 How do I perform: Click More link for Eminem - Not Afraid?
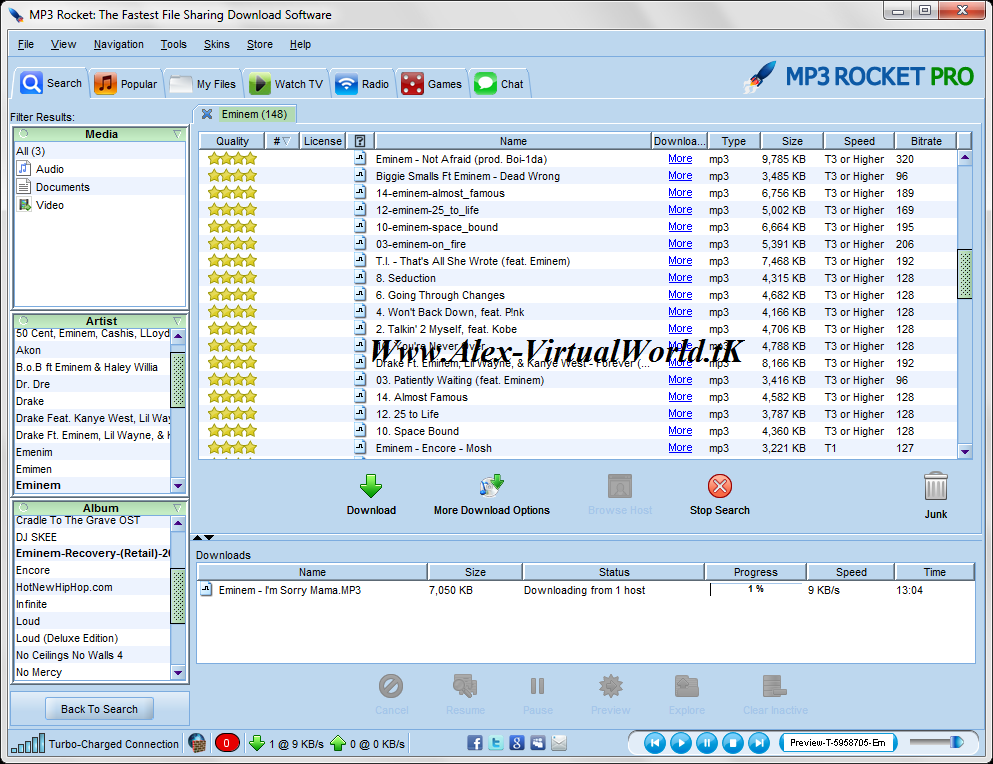pyautogui.click(x=680, y=158)
